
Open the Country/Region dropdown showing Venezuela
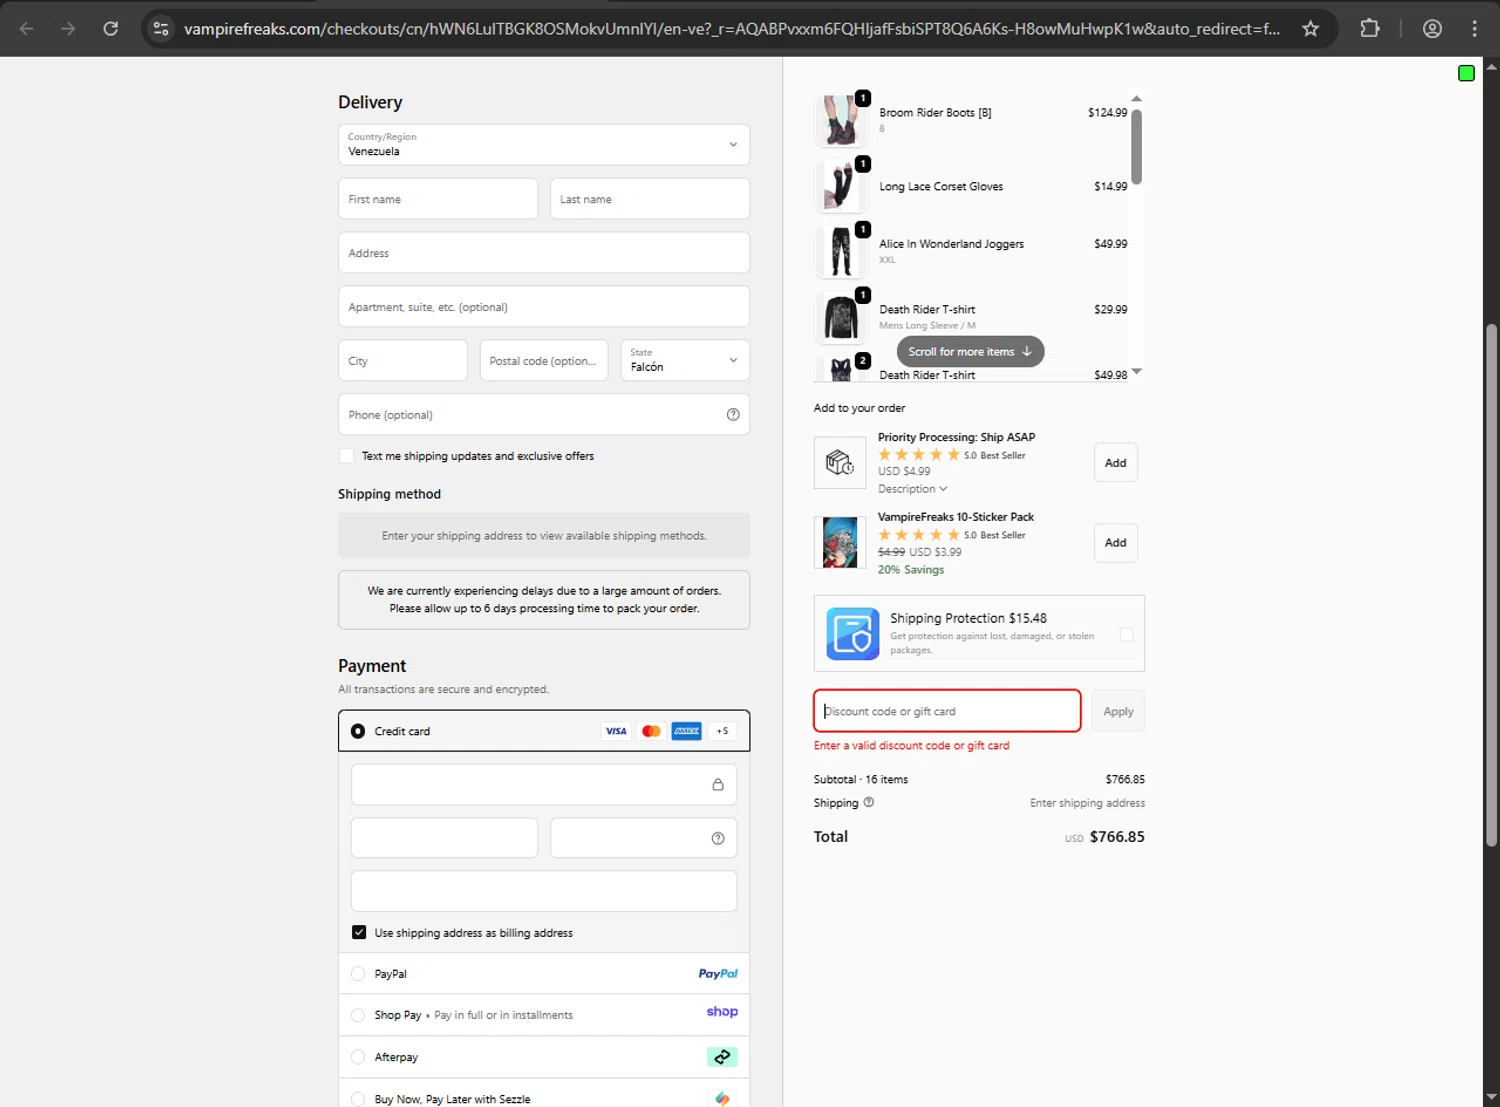[544, 145]
